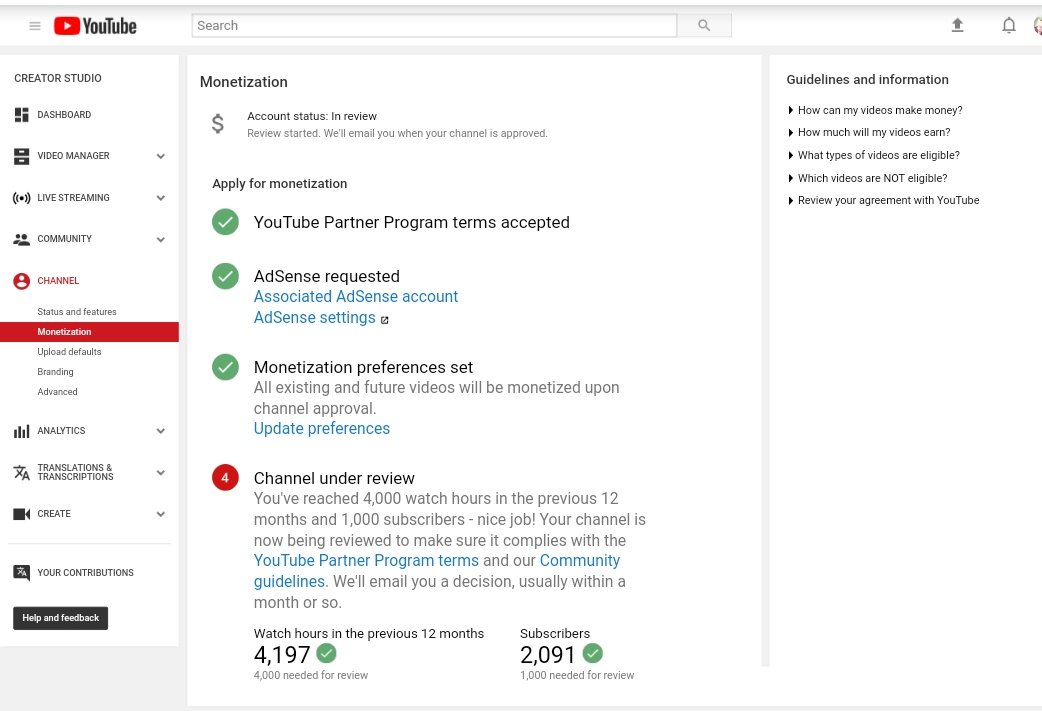This screenshot has height=711, width=1042.
Task: Click the 'Channel under review' heading
Action: [334, 478]
